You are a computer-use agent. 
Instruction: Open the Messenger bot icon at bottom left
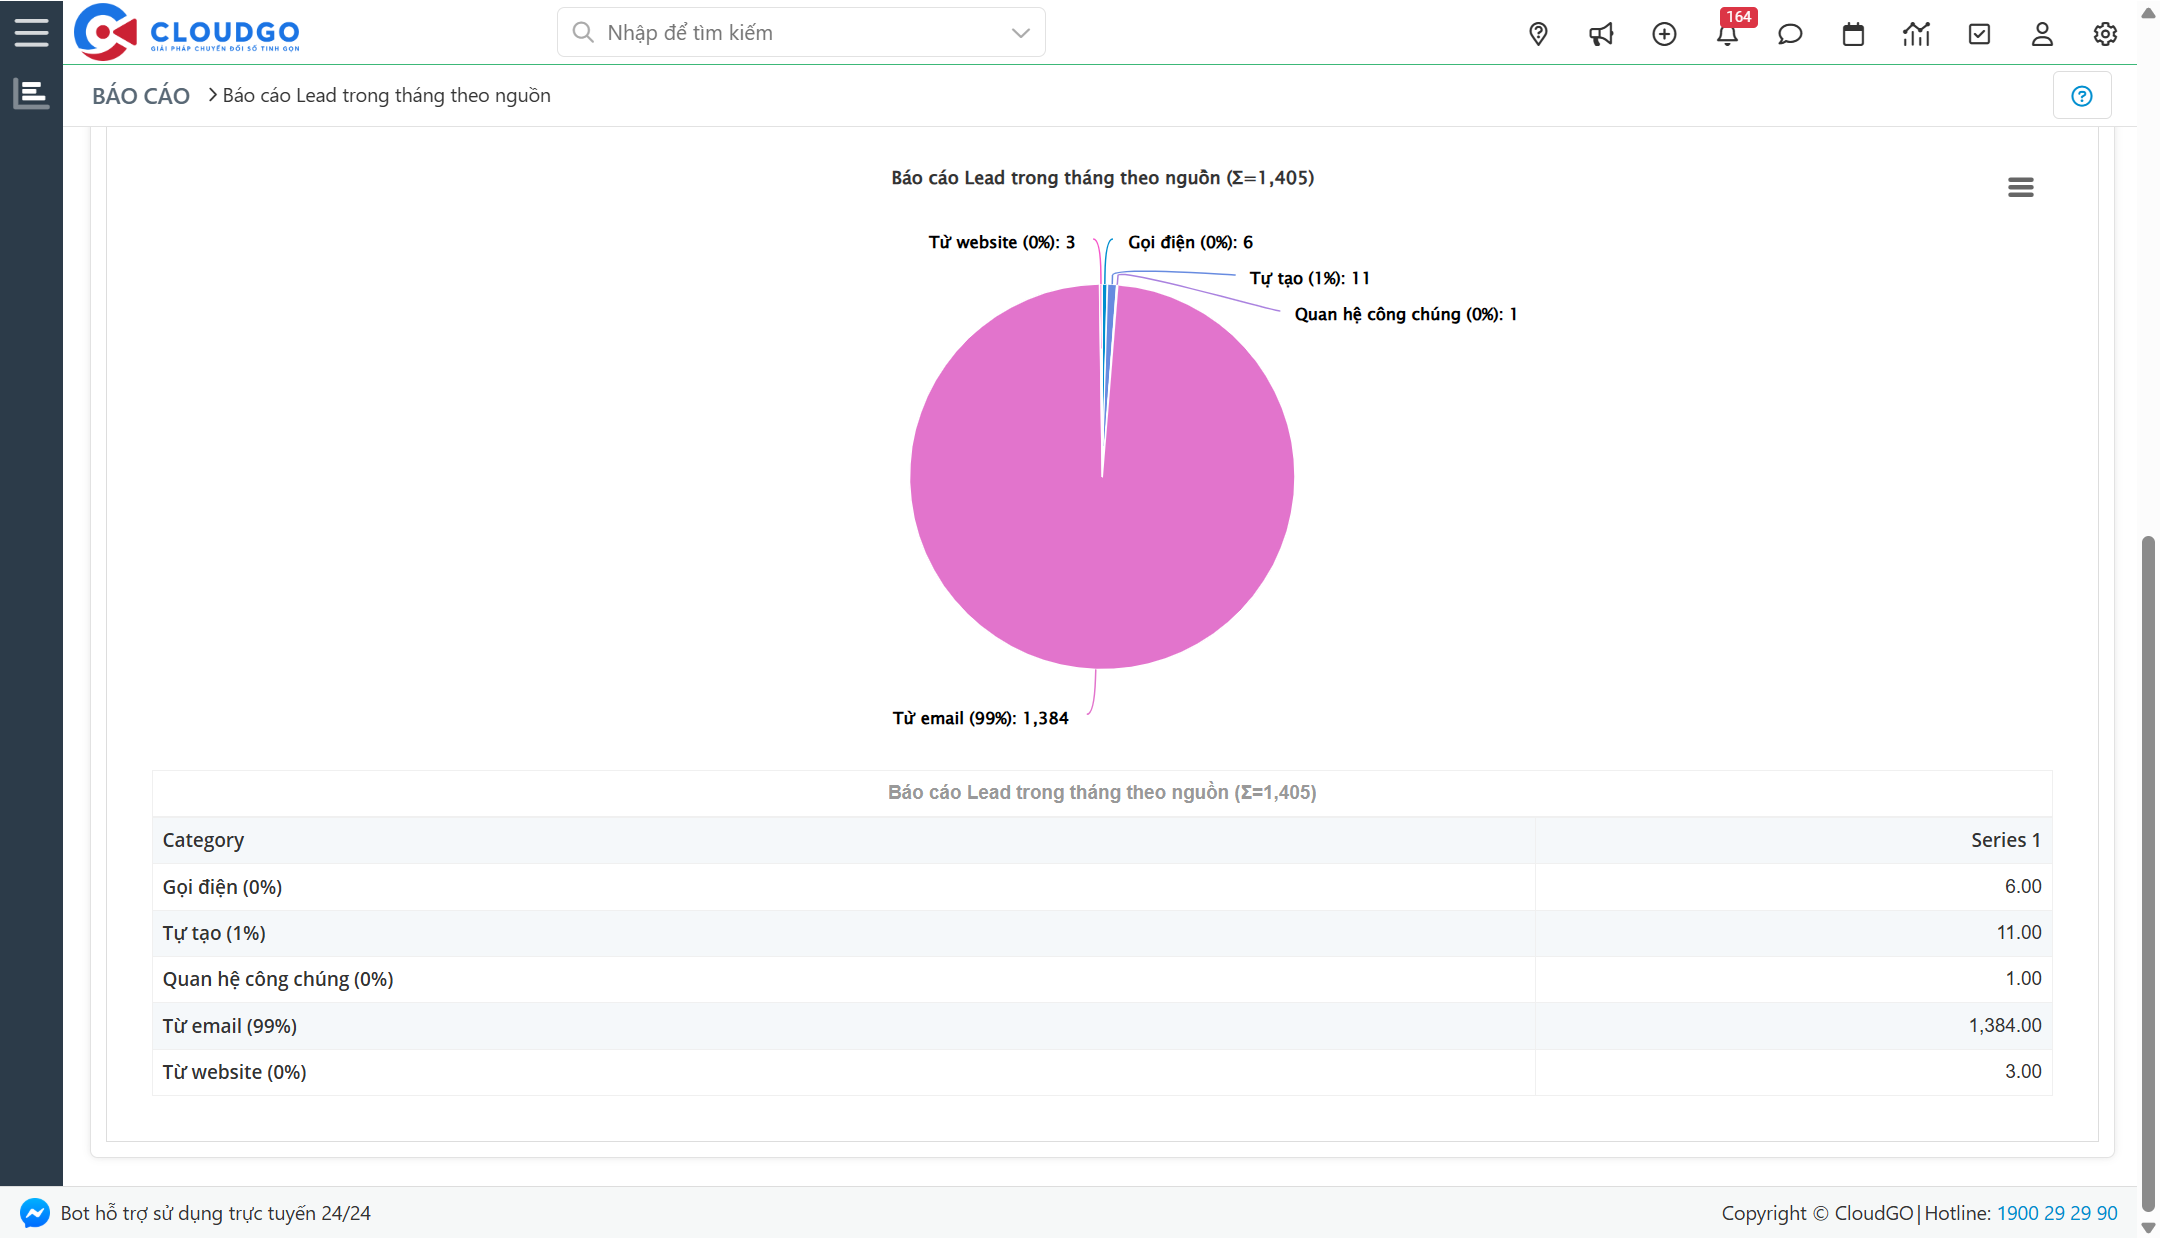pos(35,1213)
